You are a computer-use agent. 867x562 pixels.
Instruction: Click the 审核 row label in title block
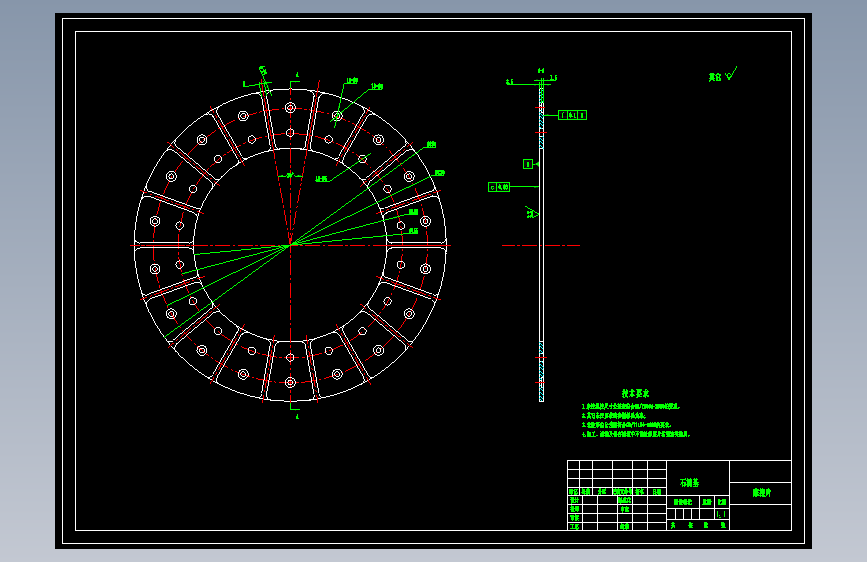(x=574, y=518)
